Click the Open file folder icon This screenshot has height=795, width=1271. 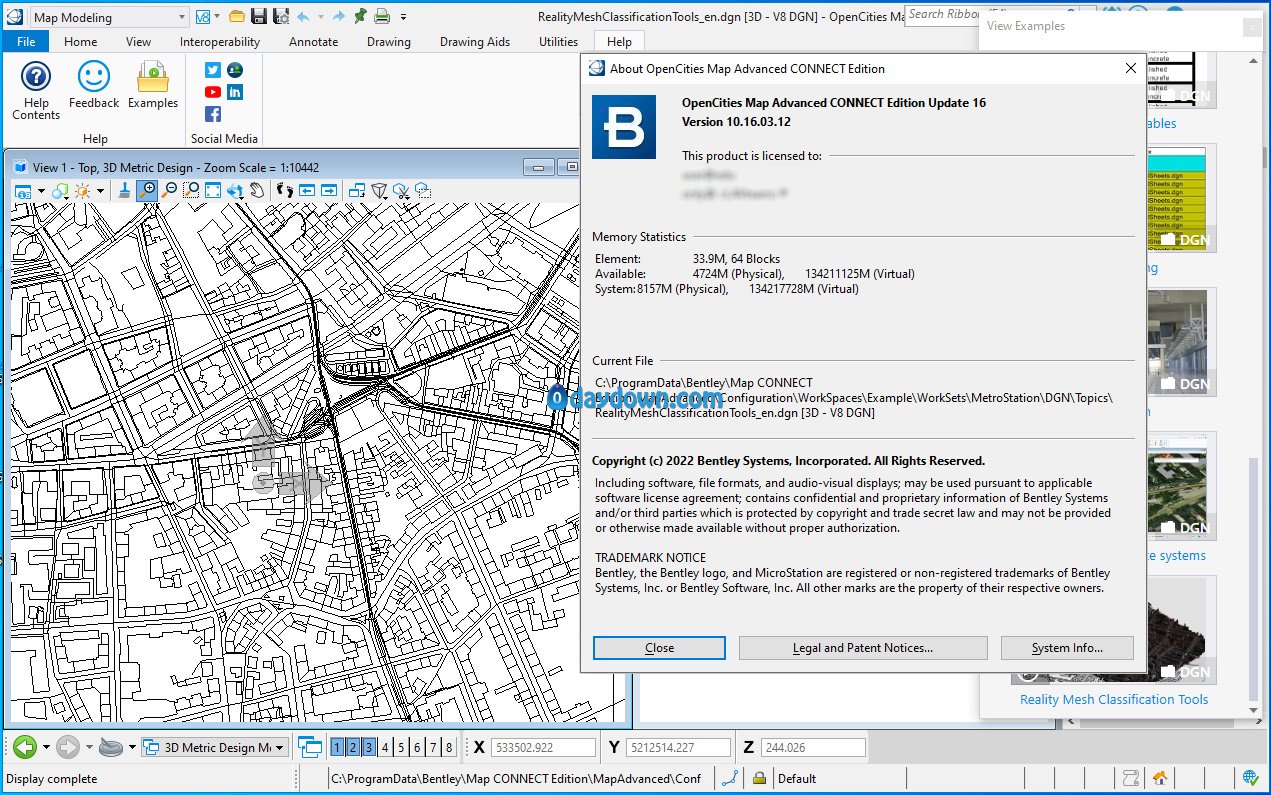237,16
